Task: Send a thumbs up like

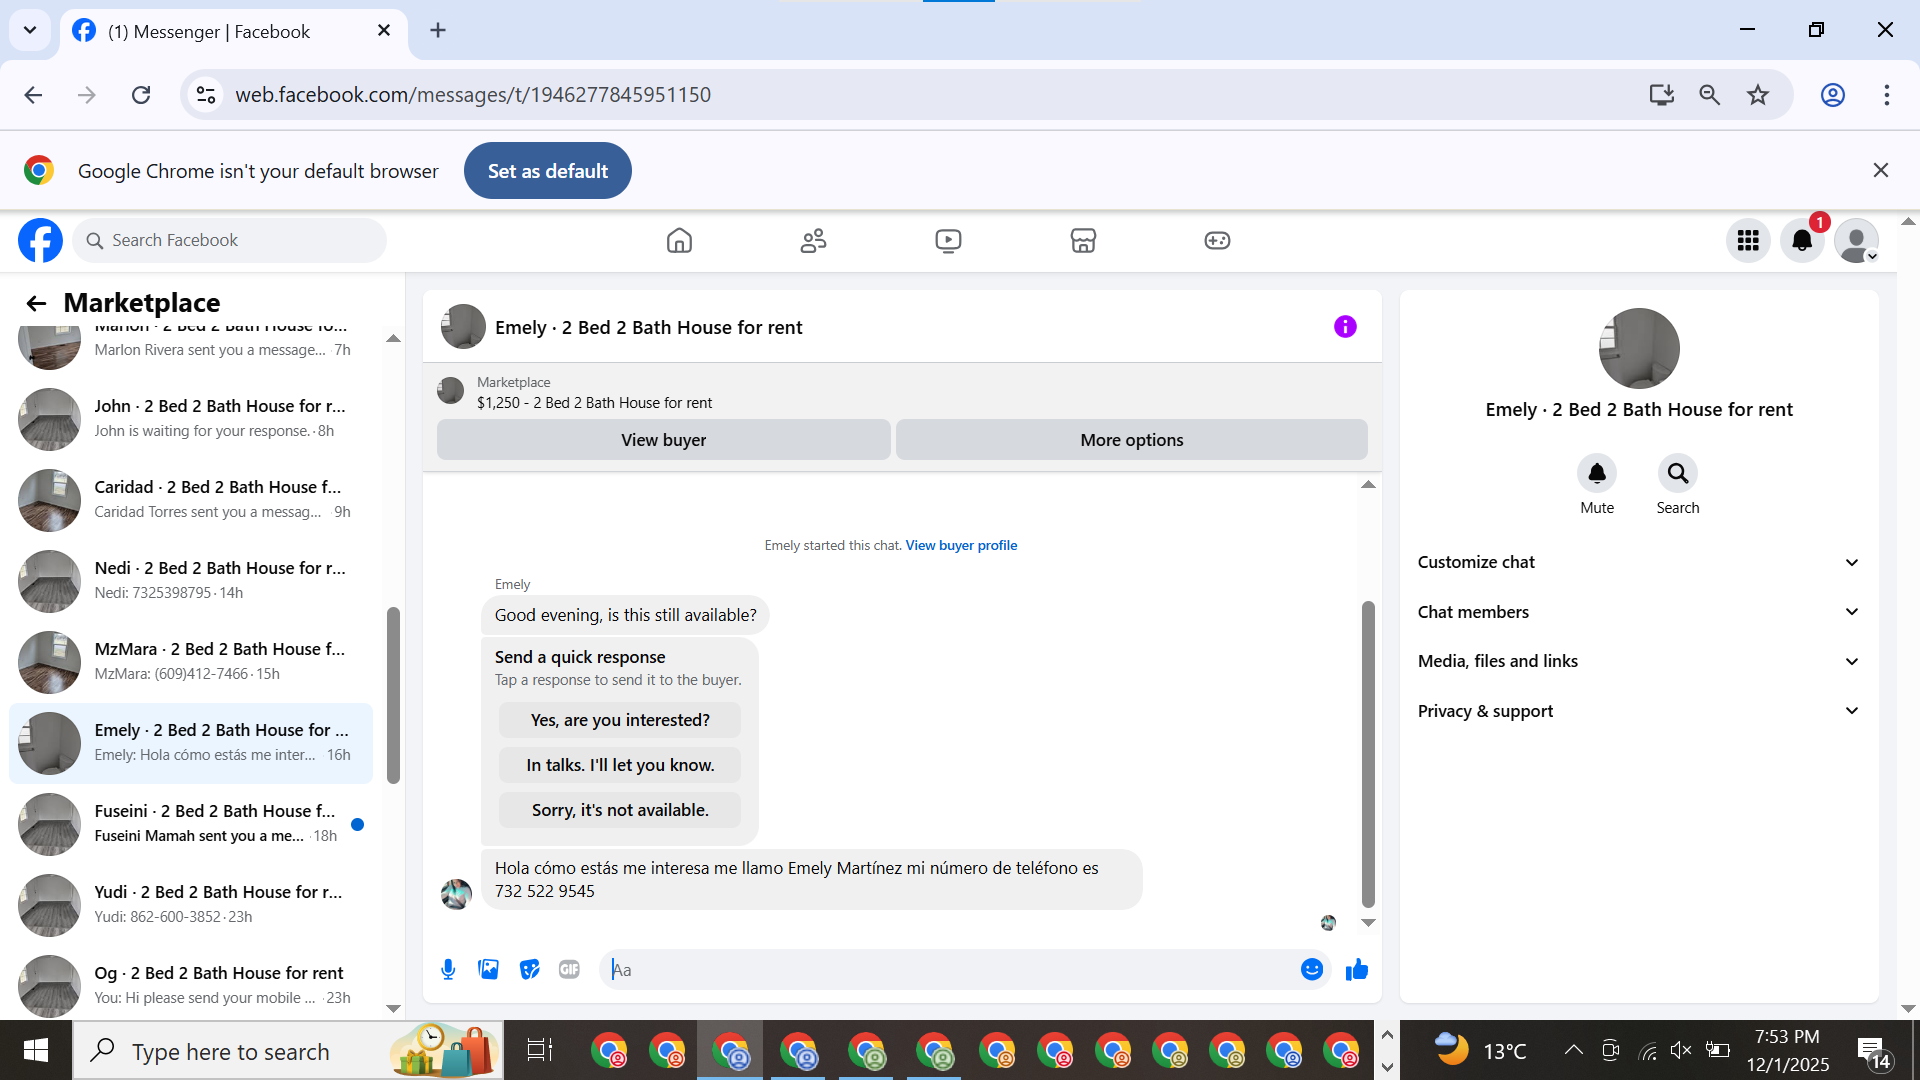Action: pyautogui.click(x=1356, y=969)
